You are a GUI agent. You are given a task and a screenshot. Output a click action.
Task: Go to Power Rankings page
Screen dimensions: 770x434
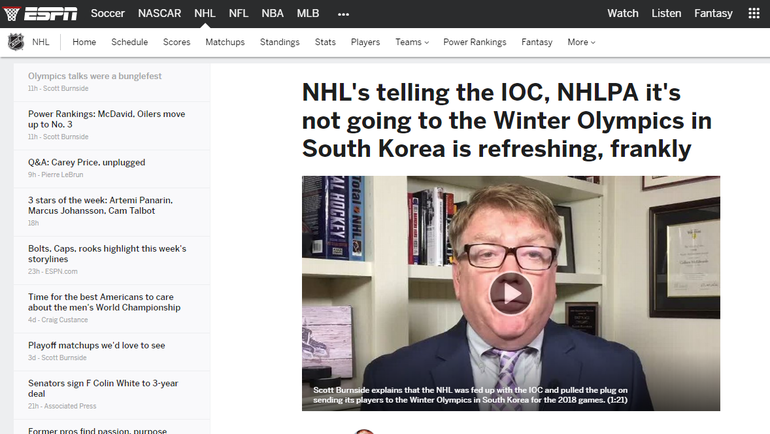click(474, 43)
